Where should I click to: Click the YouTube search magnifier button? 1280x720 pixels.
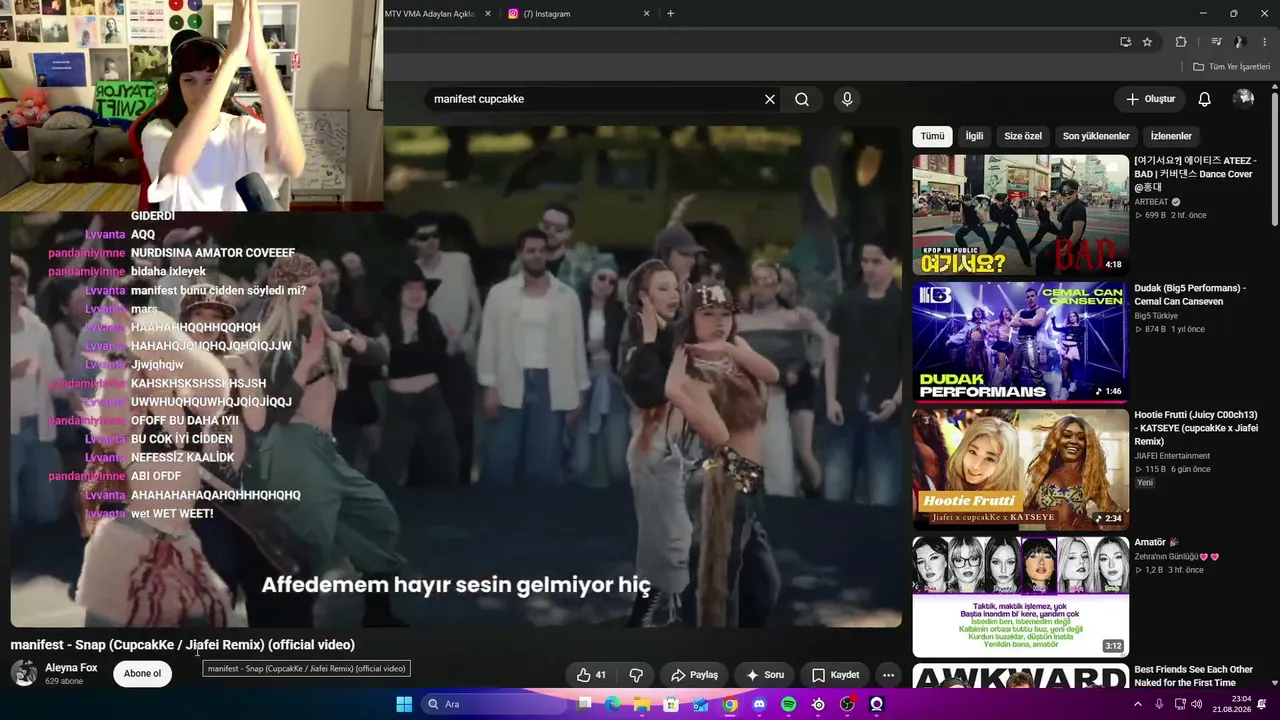pos(802,99)
